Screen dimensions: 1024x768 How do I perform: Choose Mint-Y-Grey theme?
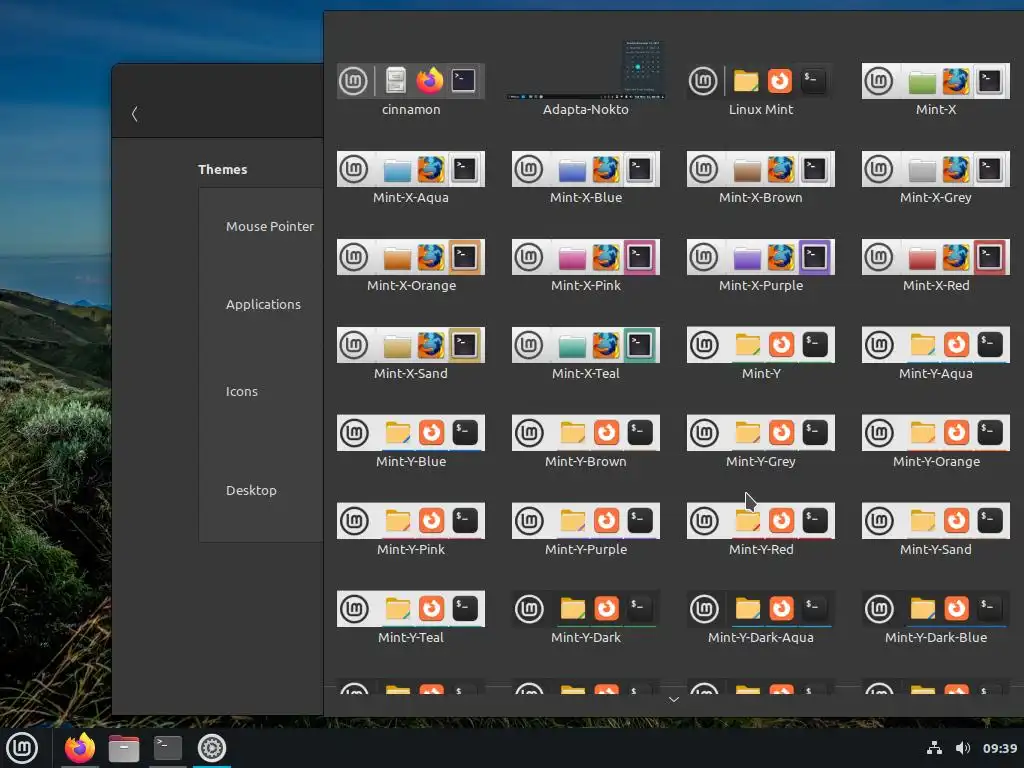pos(761,433)
